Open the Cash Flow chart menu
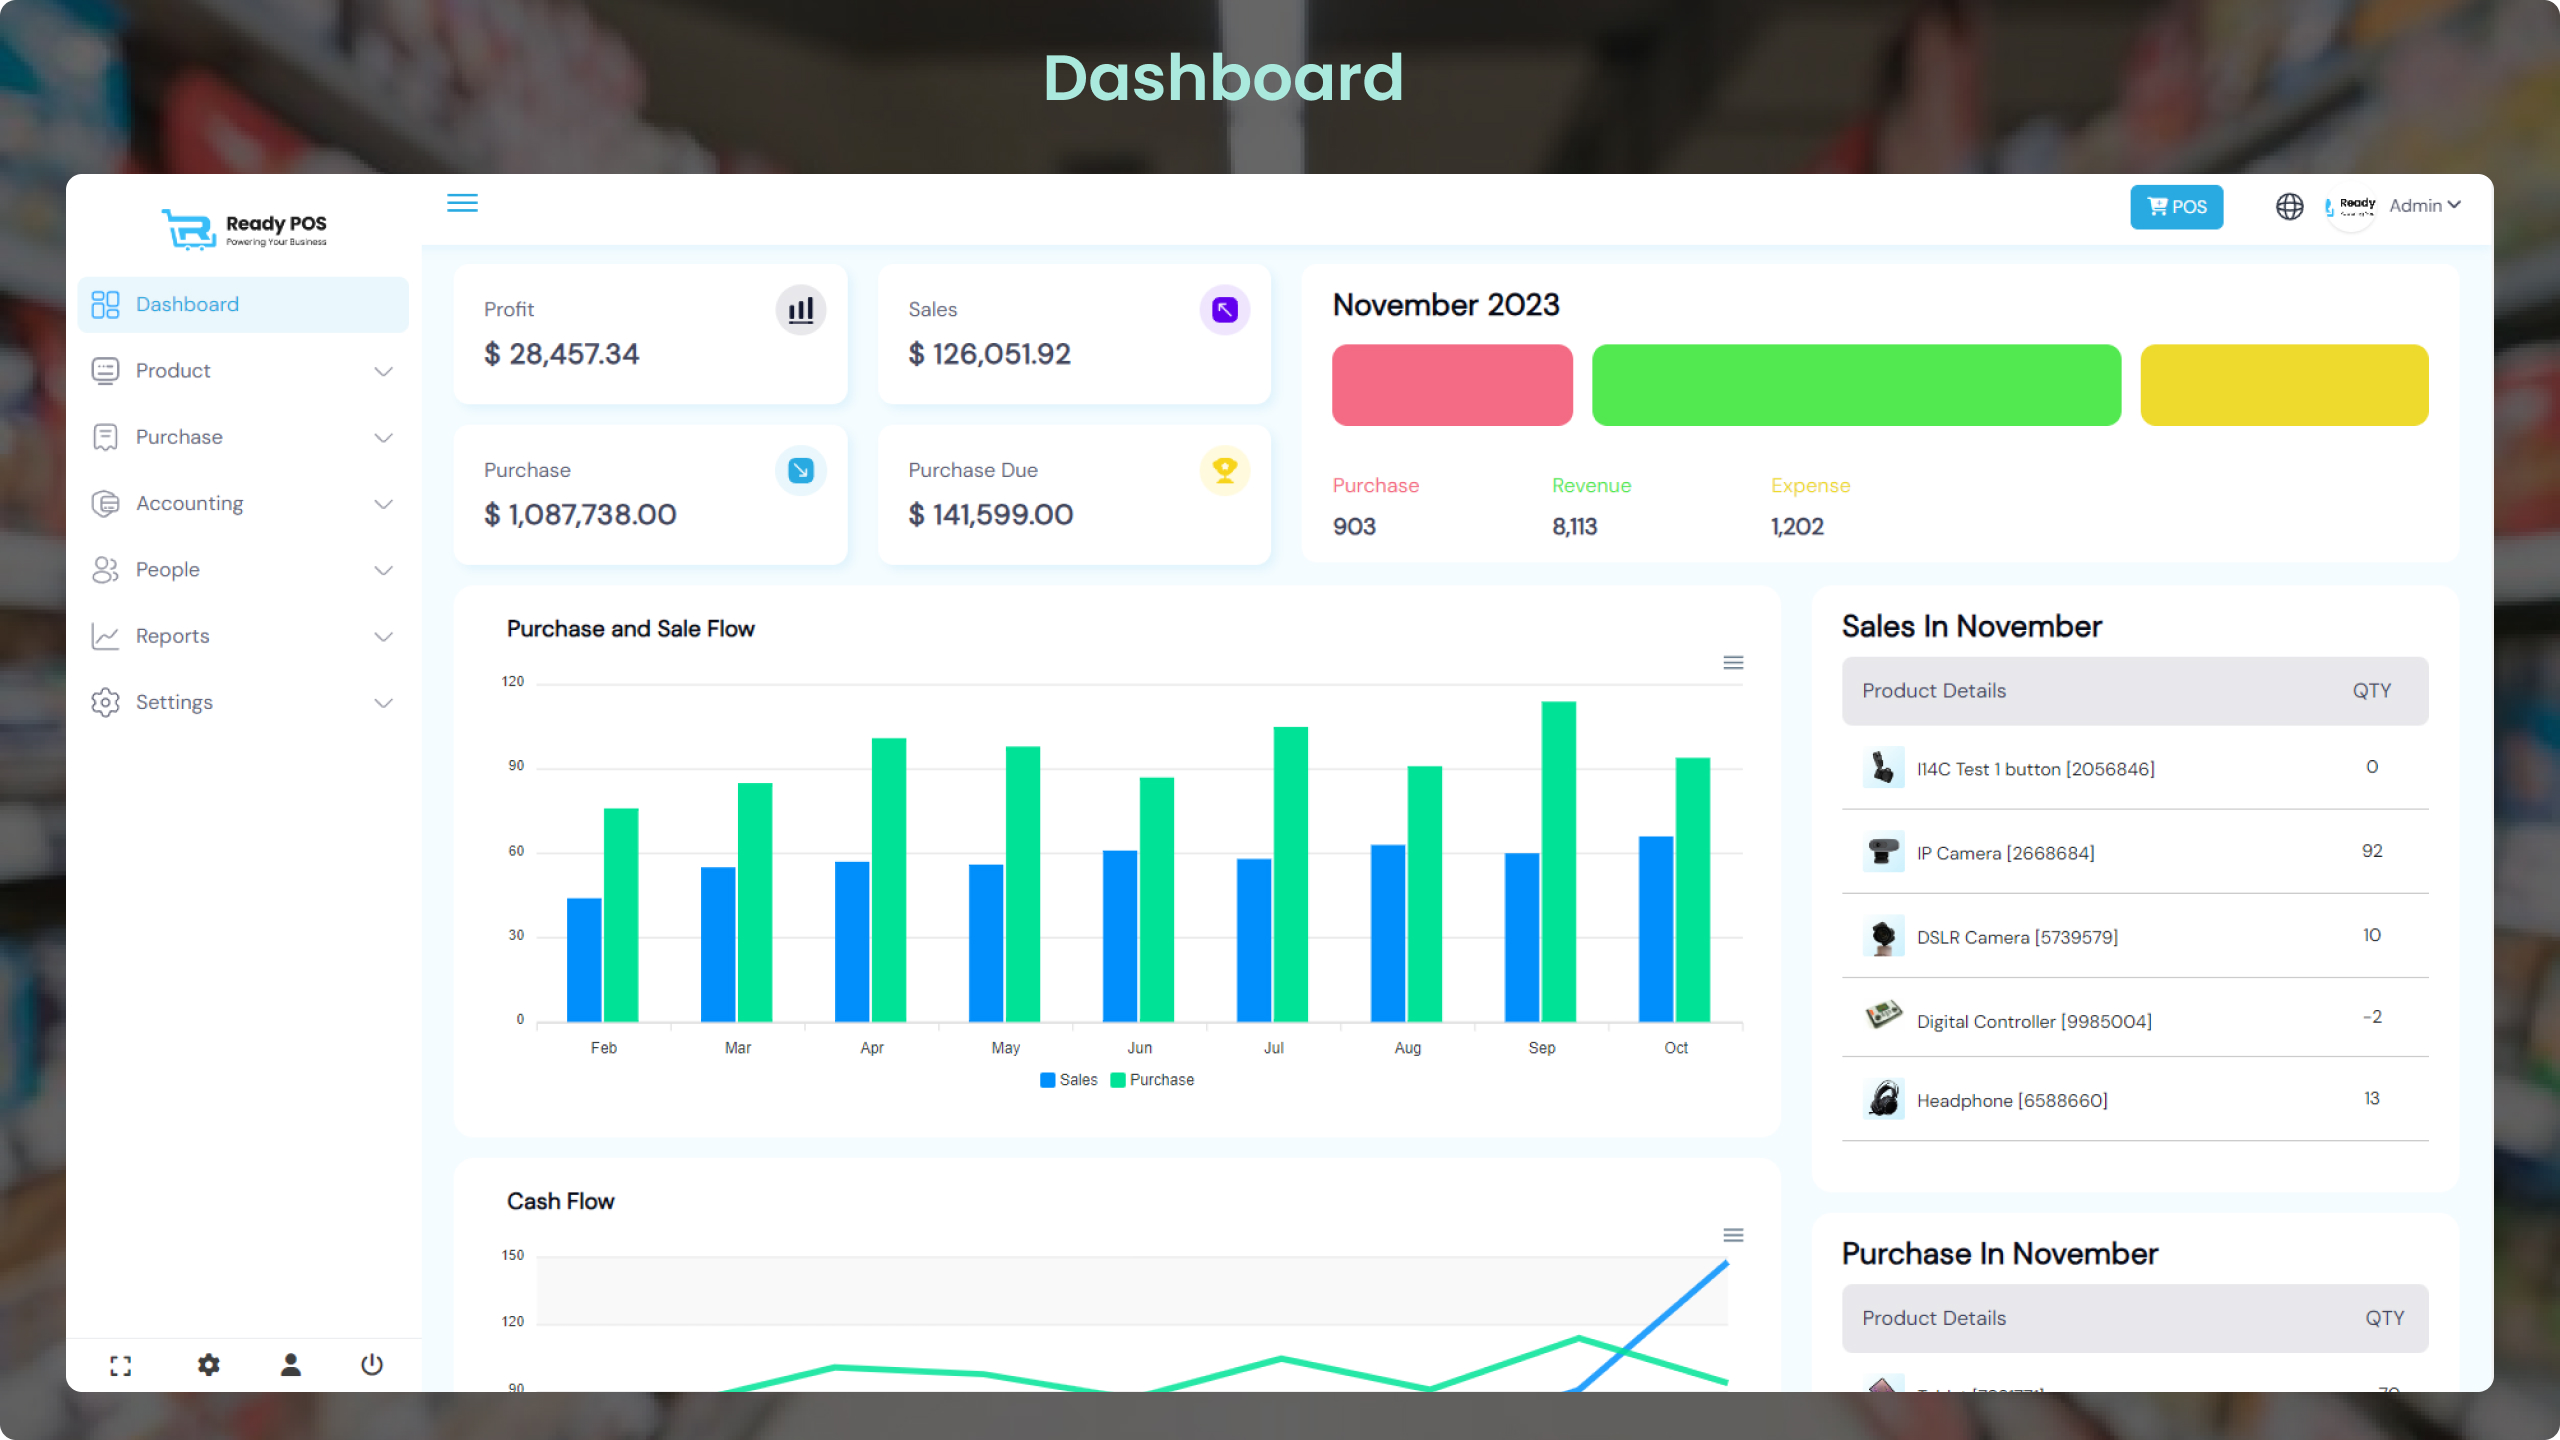The height and width of the screenshot is (1440, 2560). tap(1733, 1236)
